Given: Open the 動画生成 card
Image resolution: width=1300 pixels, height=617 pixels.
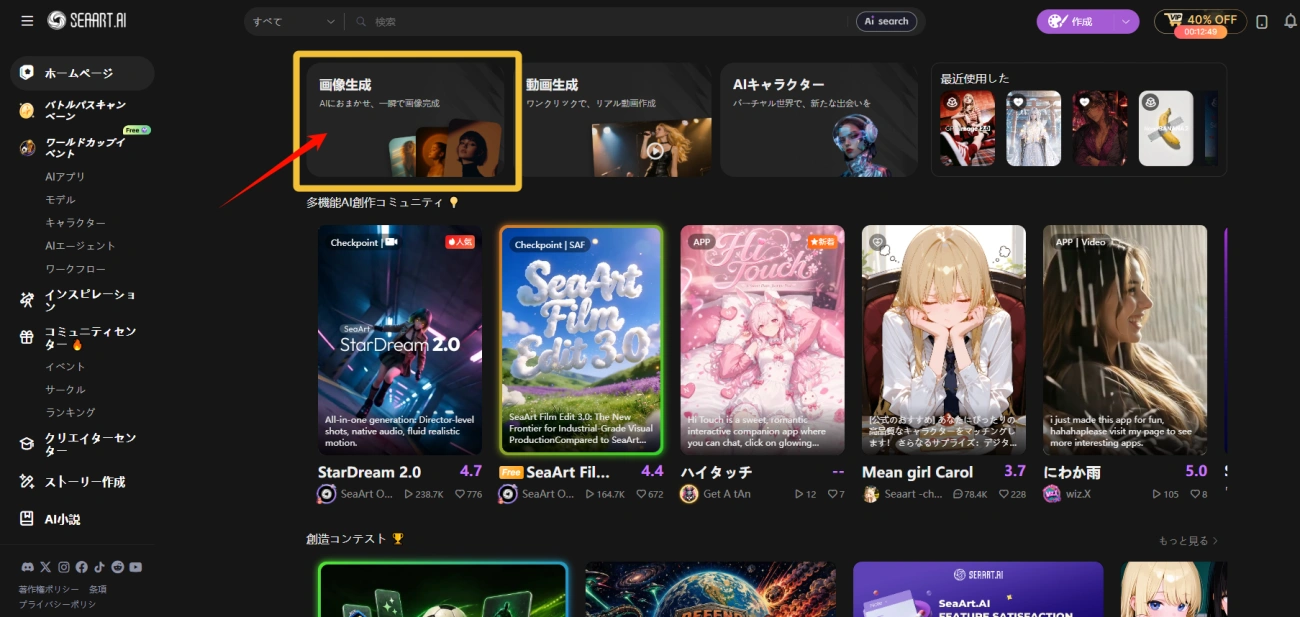Looking at the screenshot, I should [616, 120].
